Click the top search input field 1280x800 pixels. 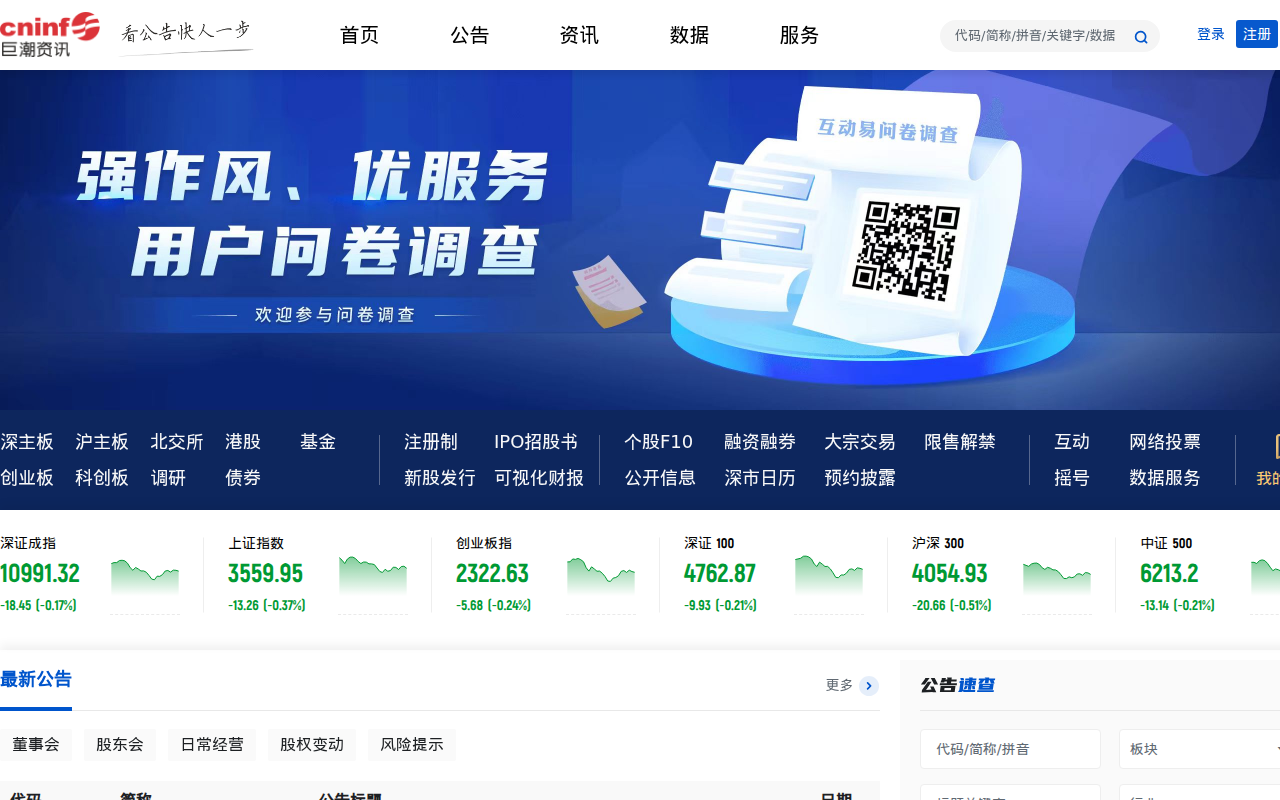coord(1035,36)
